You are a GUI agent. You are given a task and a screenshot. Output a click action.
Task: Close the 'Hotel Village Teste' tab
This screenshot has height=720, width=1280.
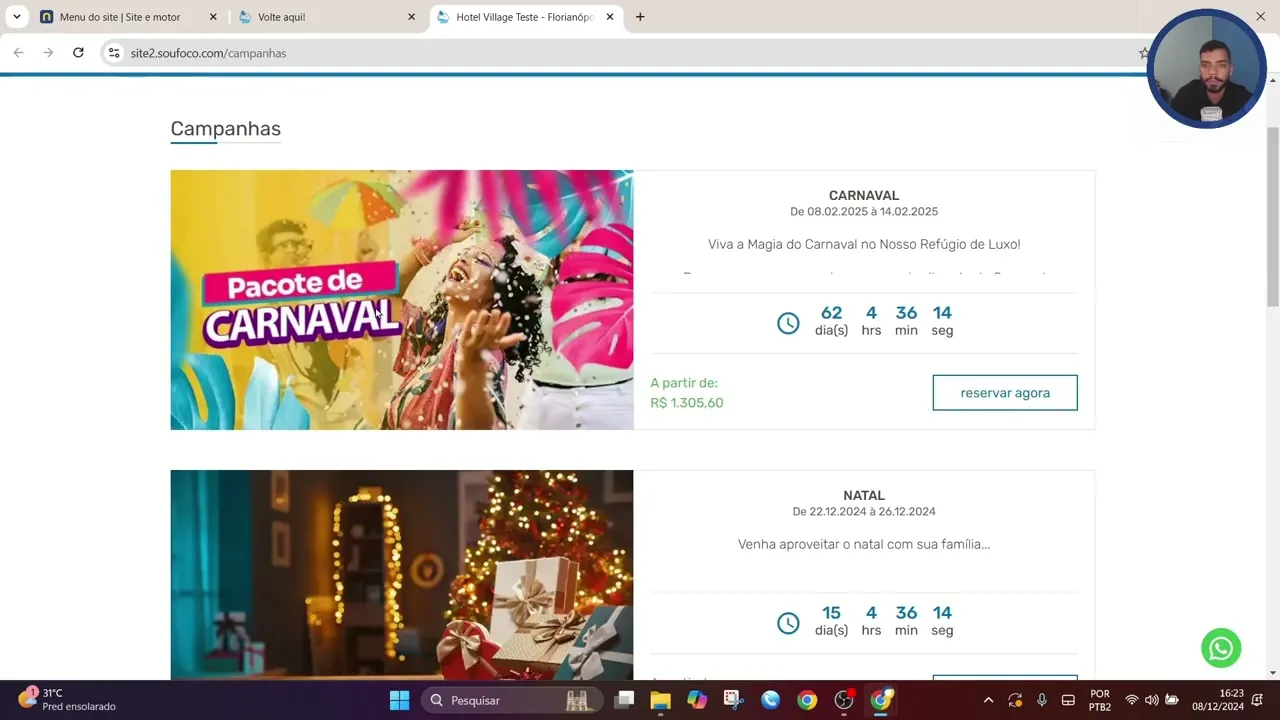tap(610, 17)
